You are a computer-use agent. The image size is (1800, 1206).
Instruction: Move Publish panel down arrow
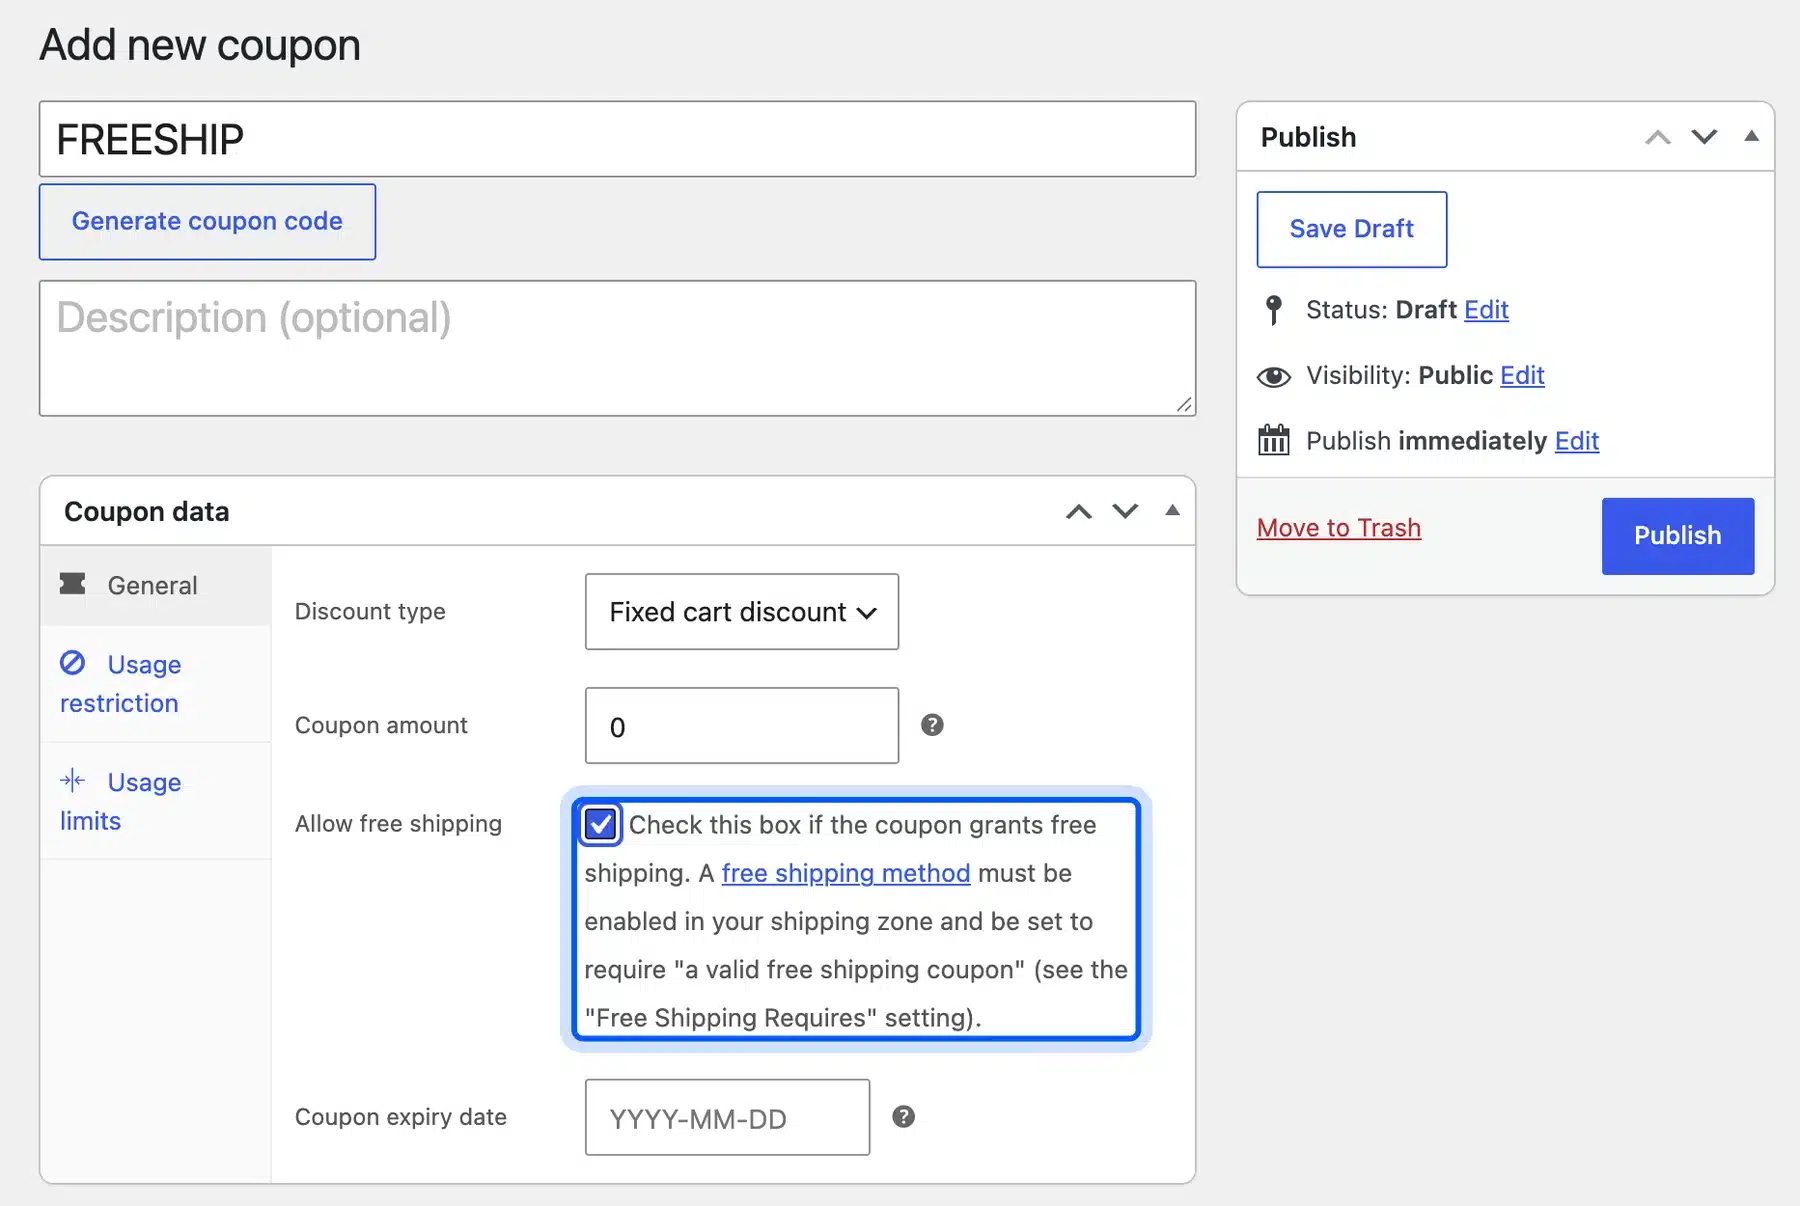pyautogui.click(x=1704, y=137)
